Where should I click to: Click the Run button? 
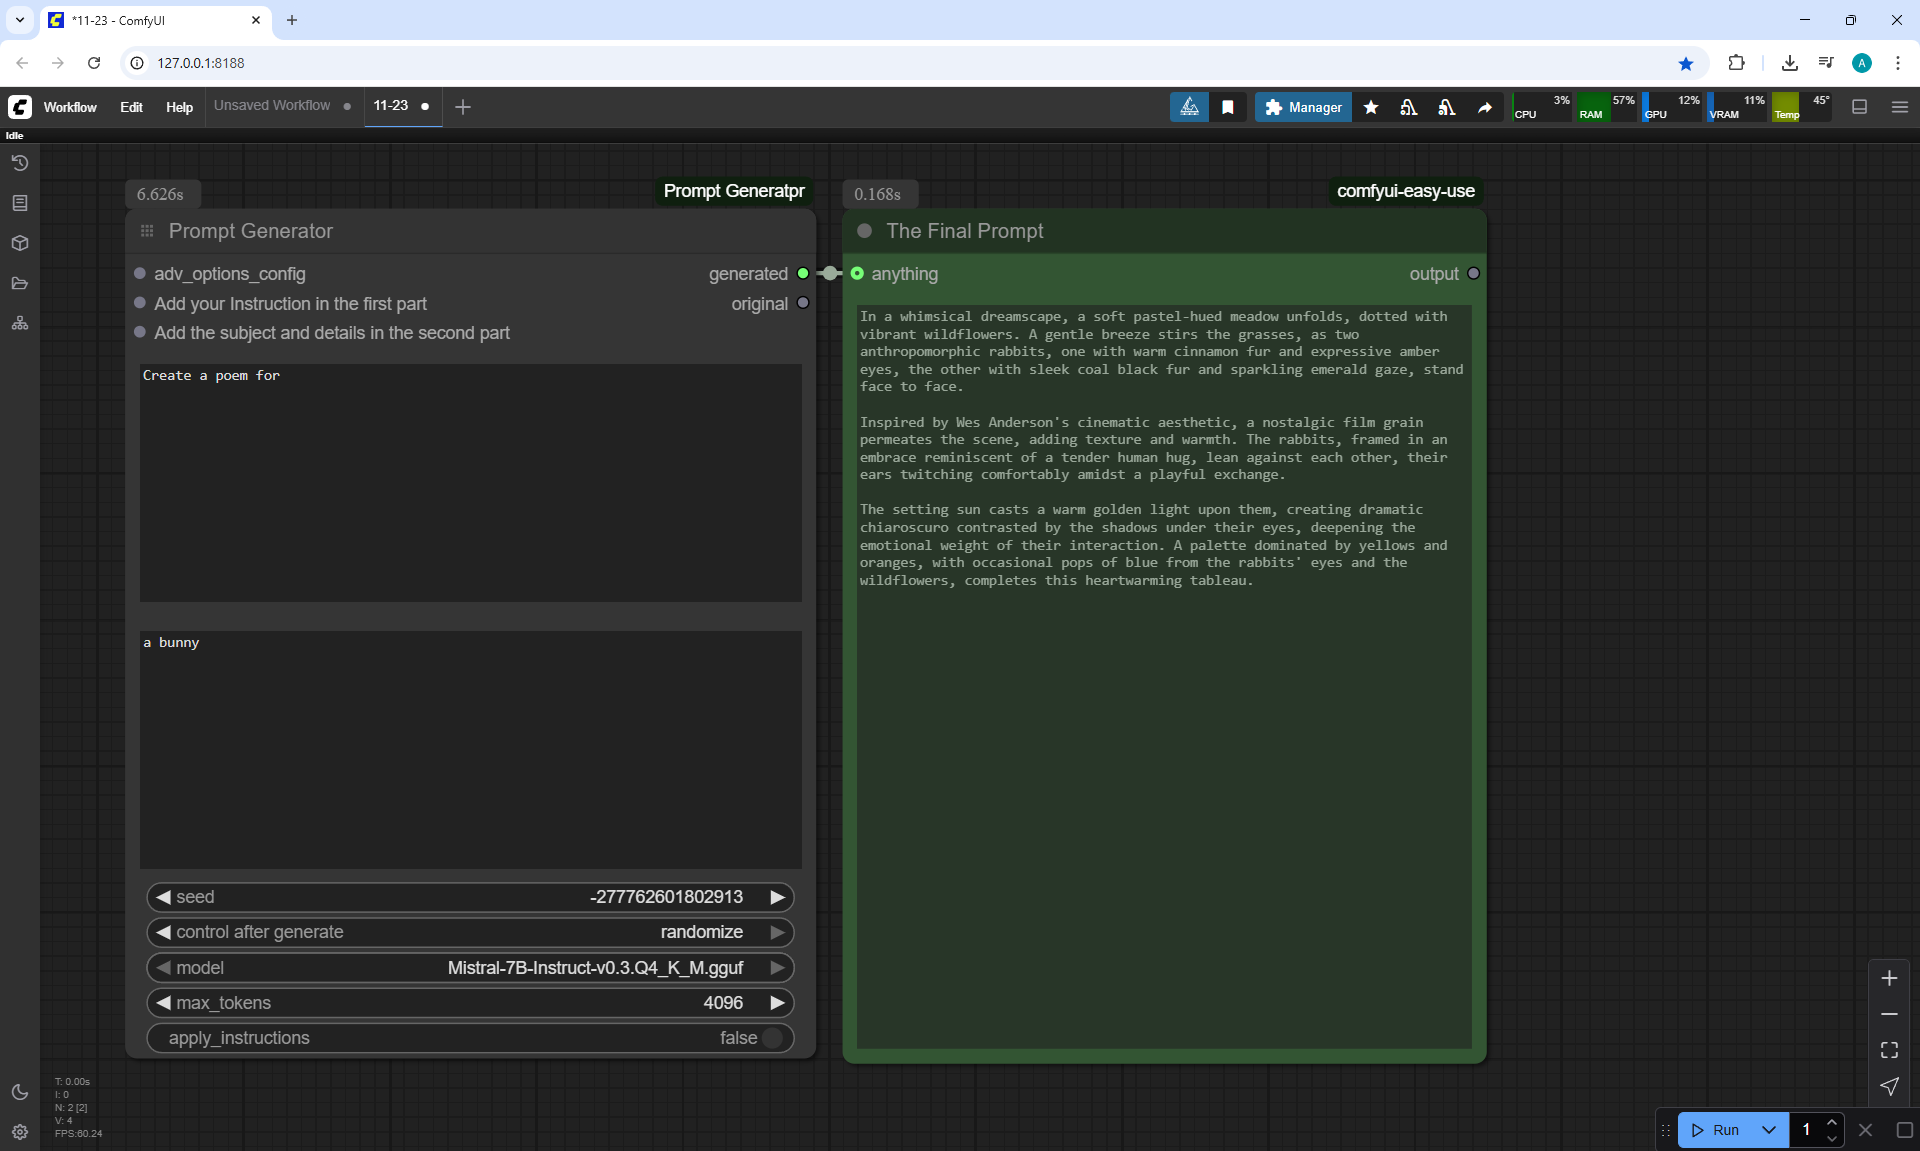(x=1717, y=1130)
